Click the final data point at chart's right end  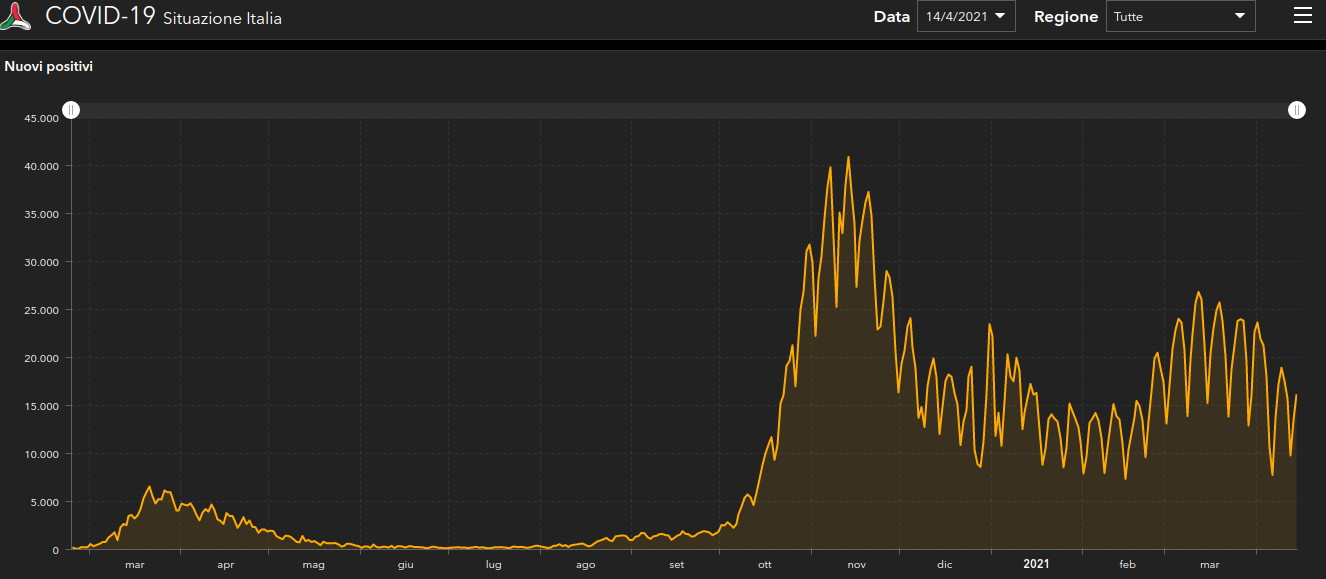point(1296,395)
